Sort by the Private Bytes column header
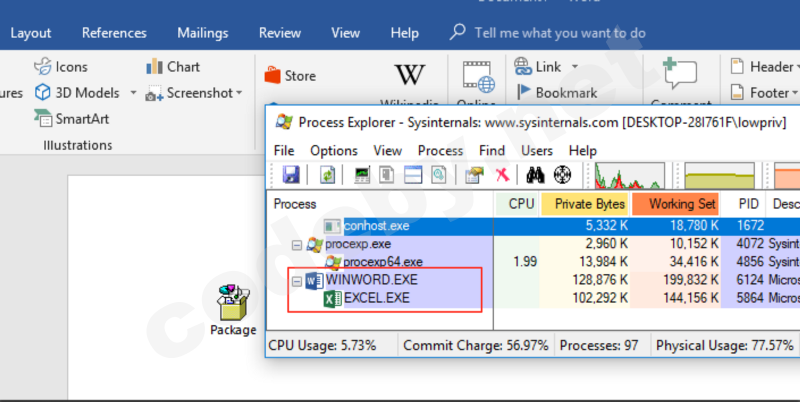 point(585,204)
